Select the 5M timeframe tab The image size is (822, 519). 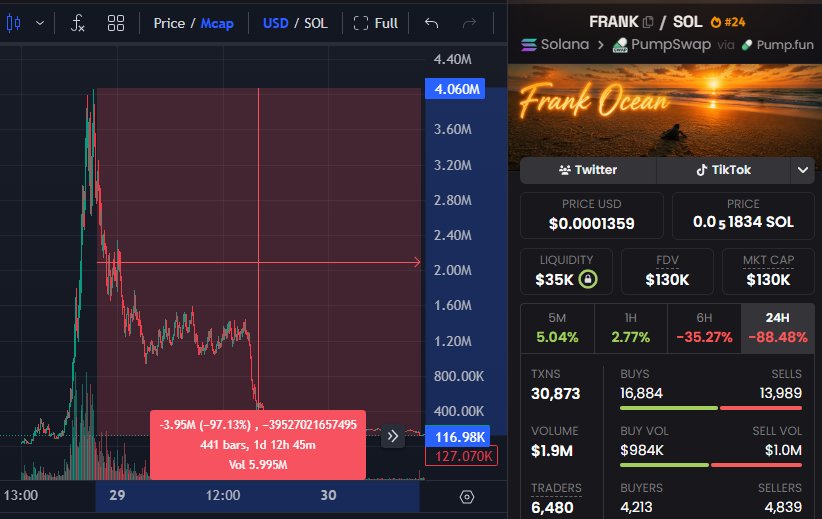pyautogui.click(x=557, y=329)
